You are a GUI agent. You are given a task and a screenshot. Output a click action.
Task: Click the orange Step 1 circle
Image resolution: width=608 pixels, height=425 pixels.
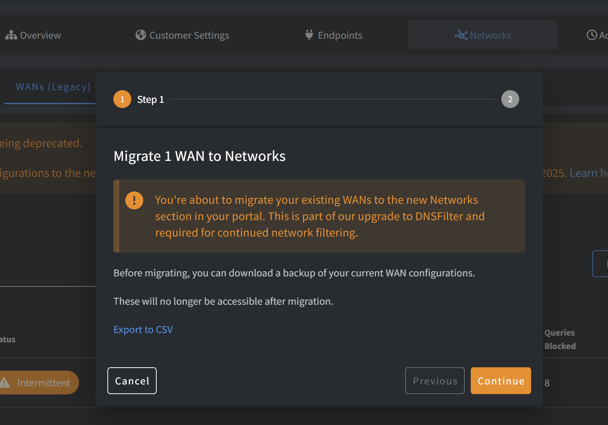pos(122,99)
